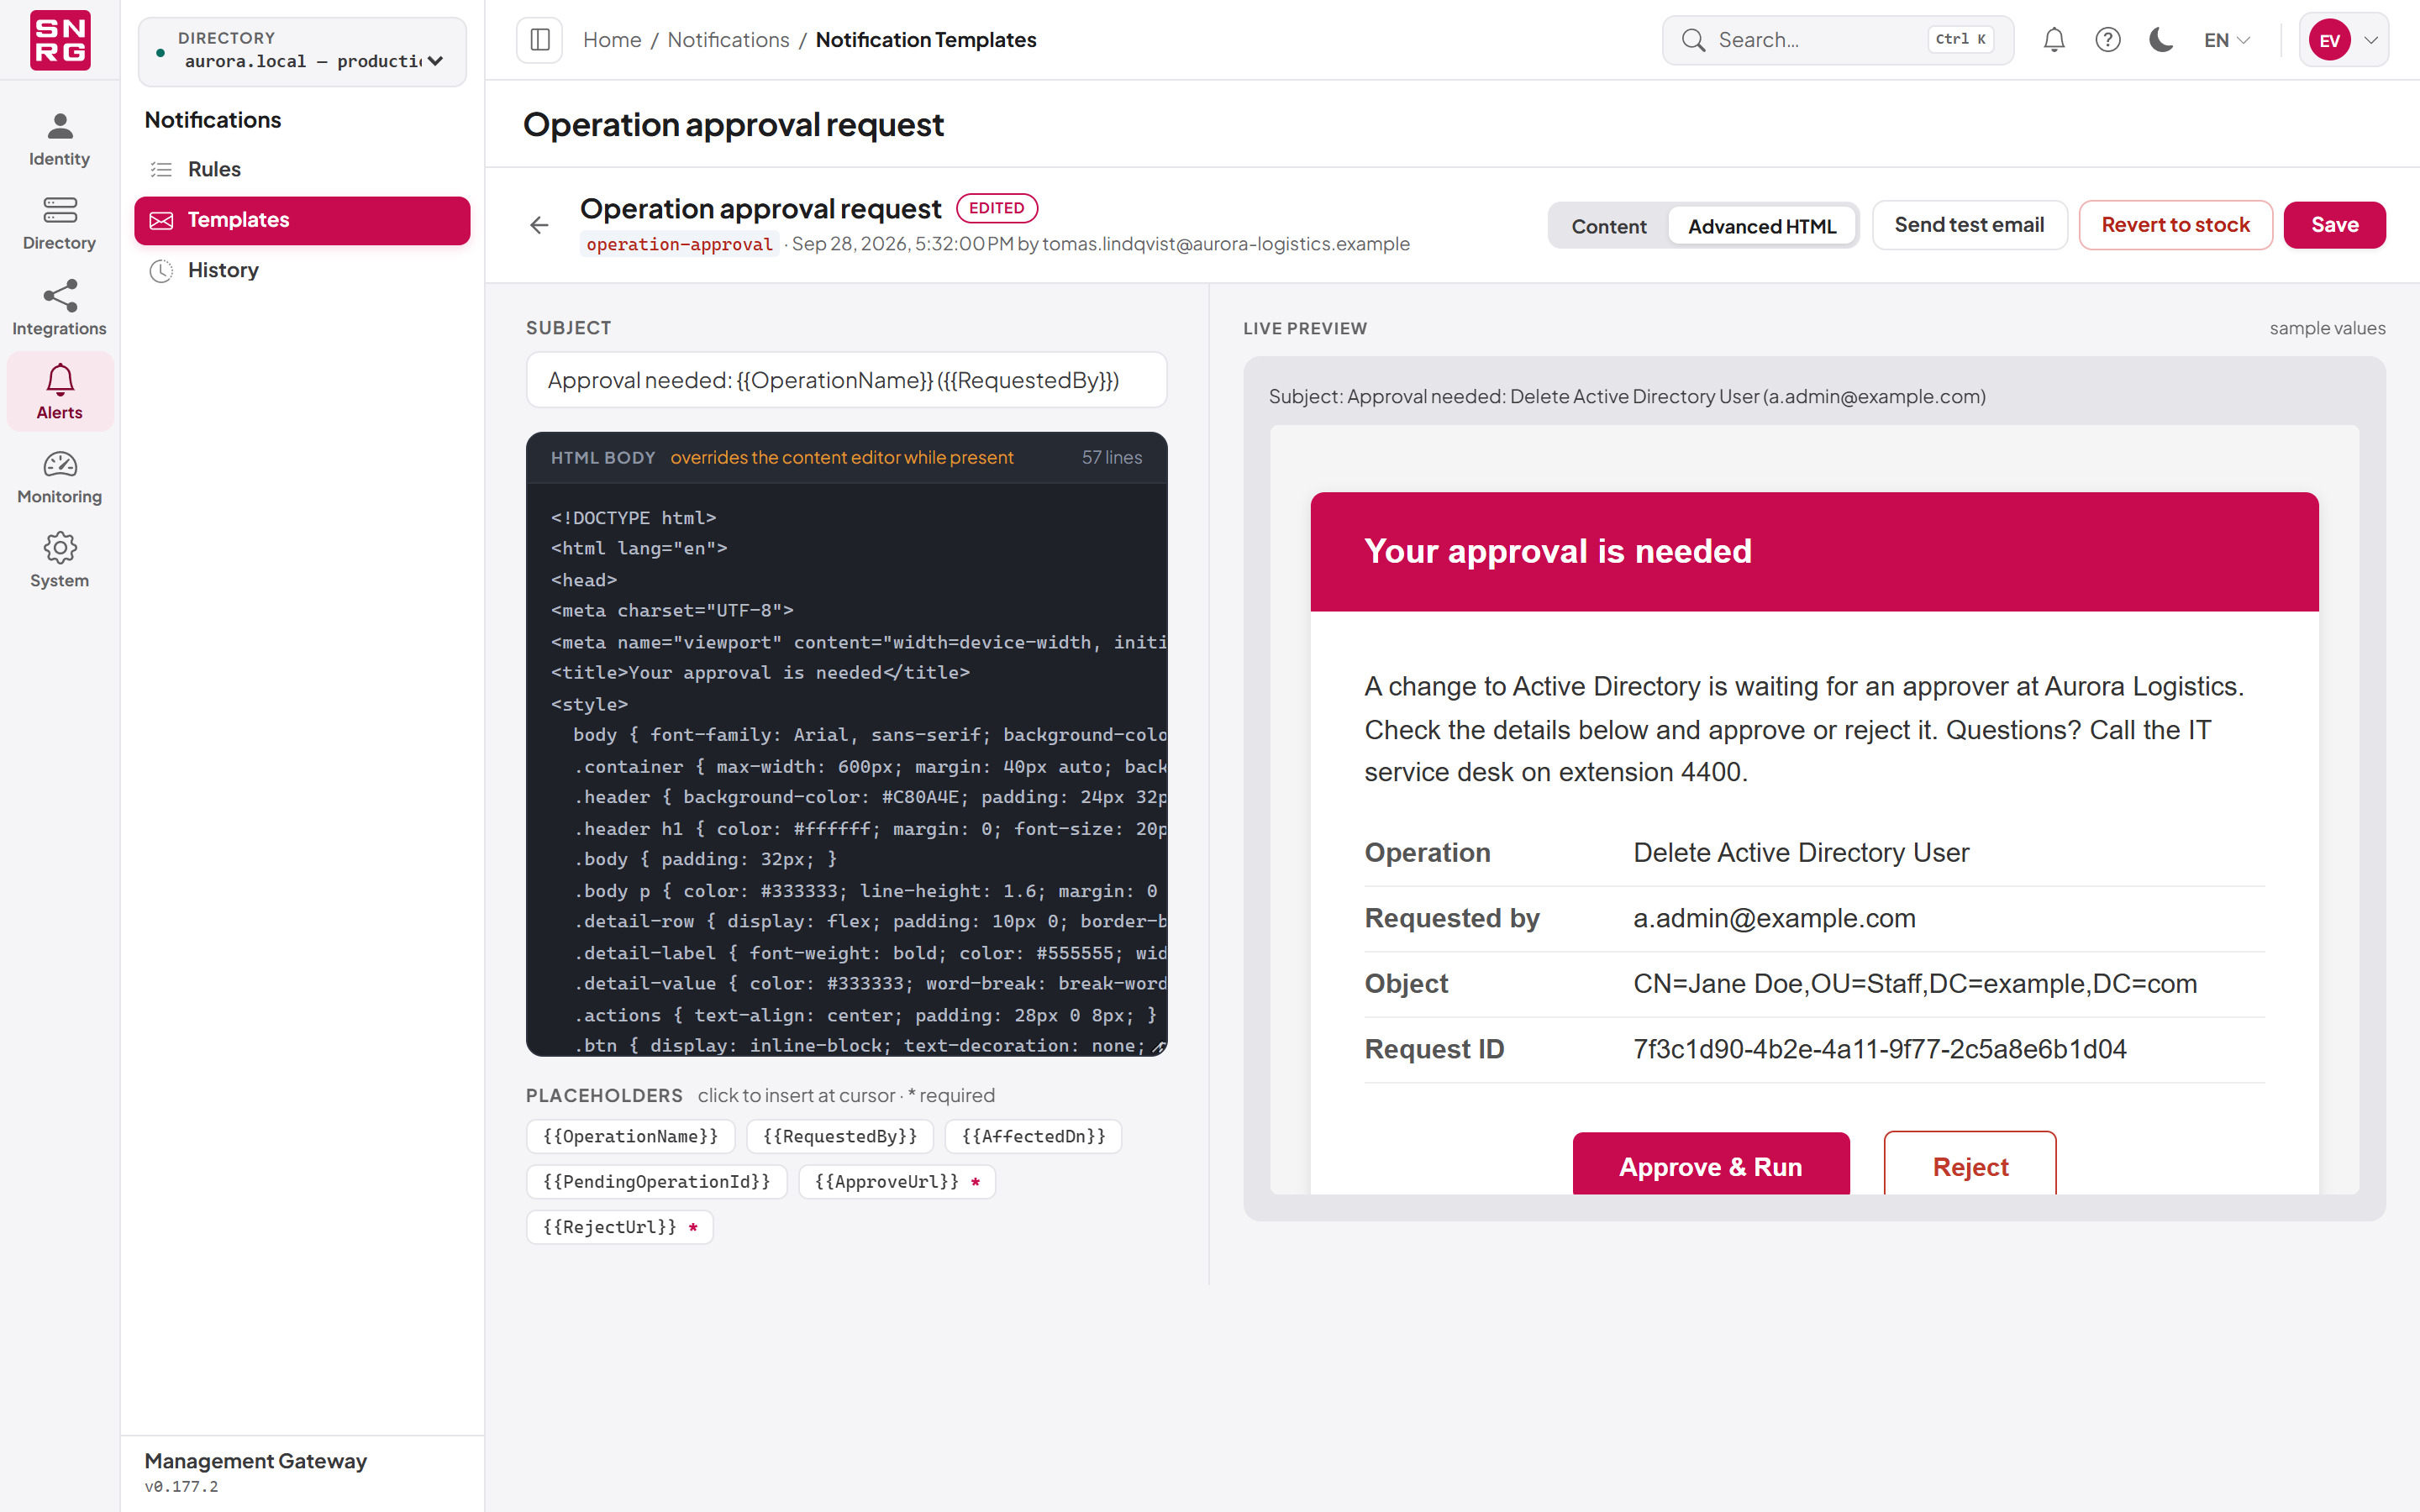2420x1512 pixels.
Task: Open the Directory section in sidebar
Action: point(60,224)
